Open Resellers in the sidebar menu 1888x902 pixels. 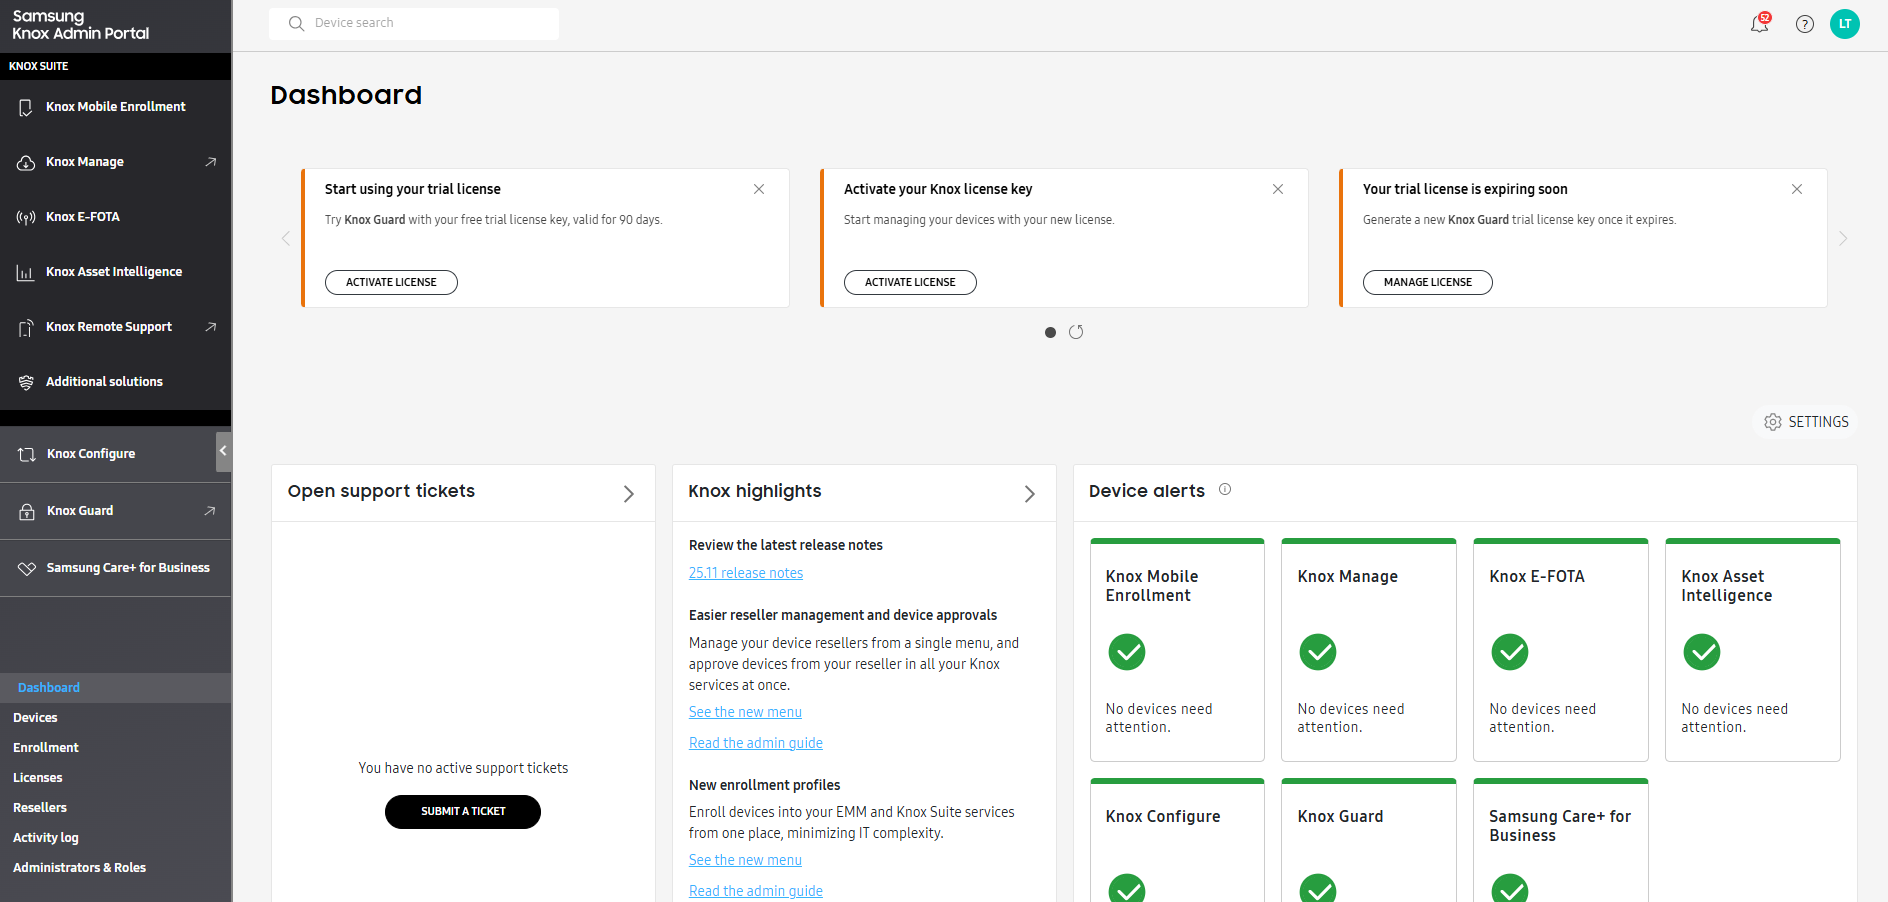(115, 808)
